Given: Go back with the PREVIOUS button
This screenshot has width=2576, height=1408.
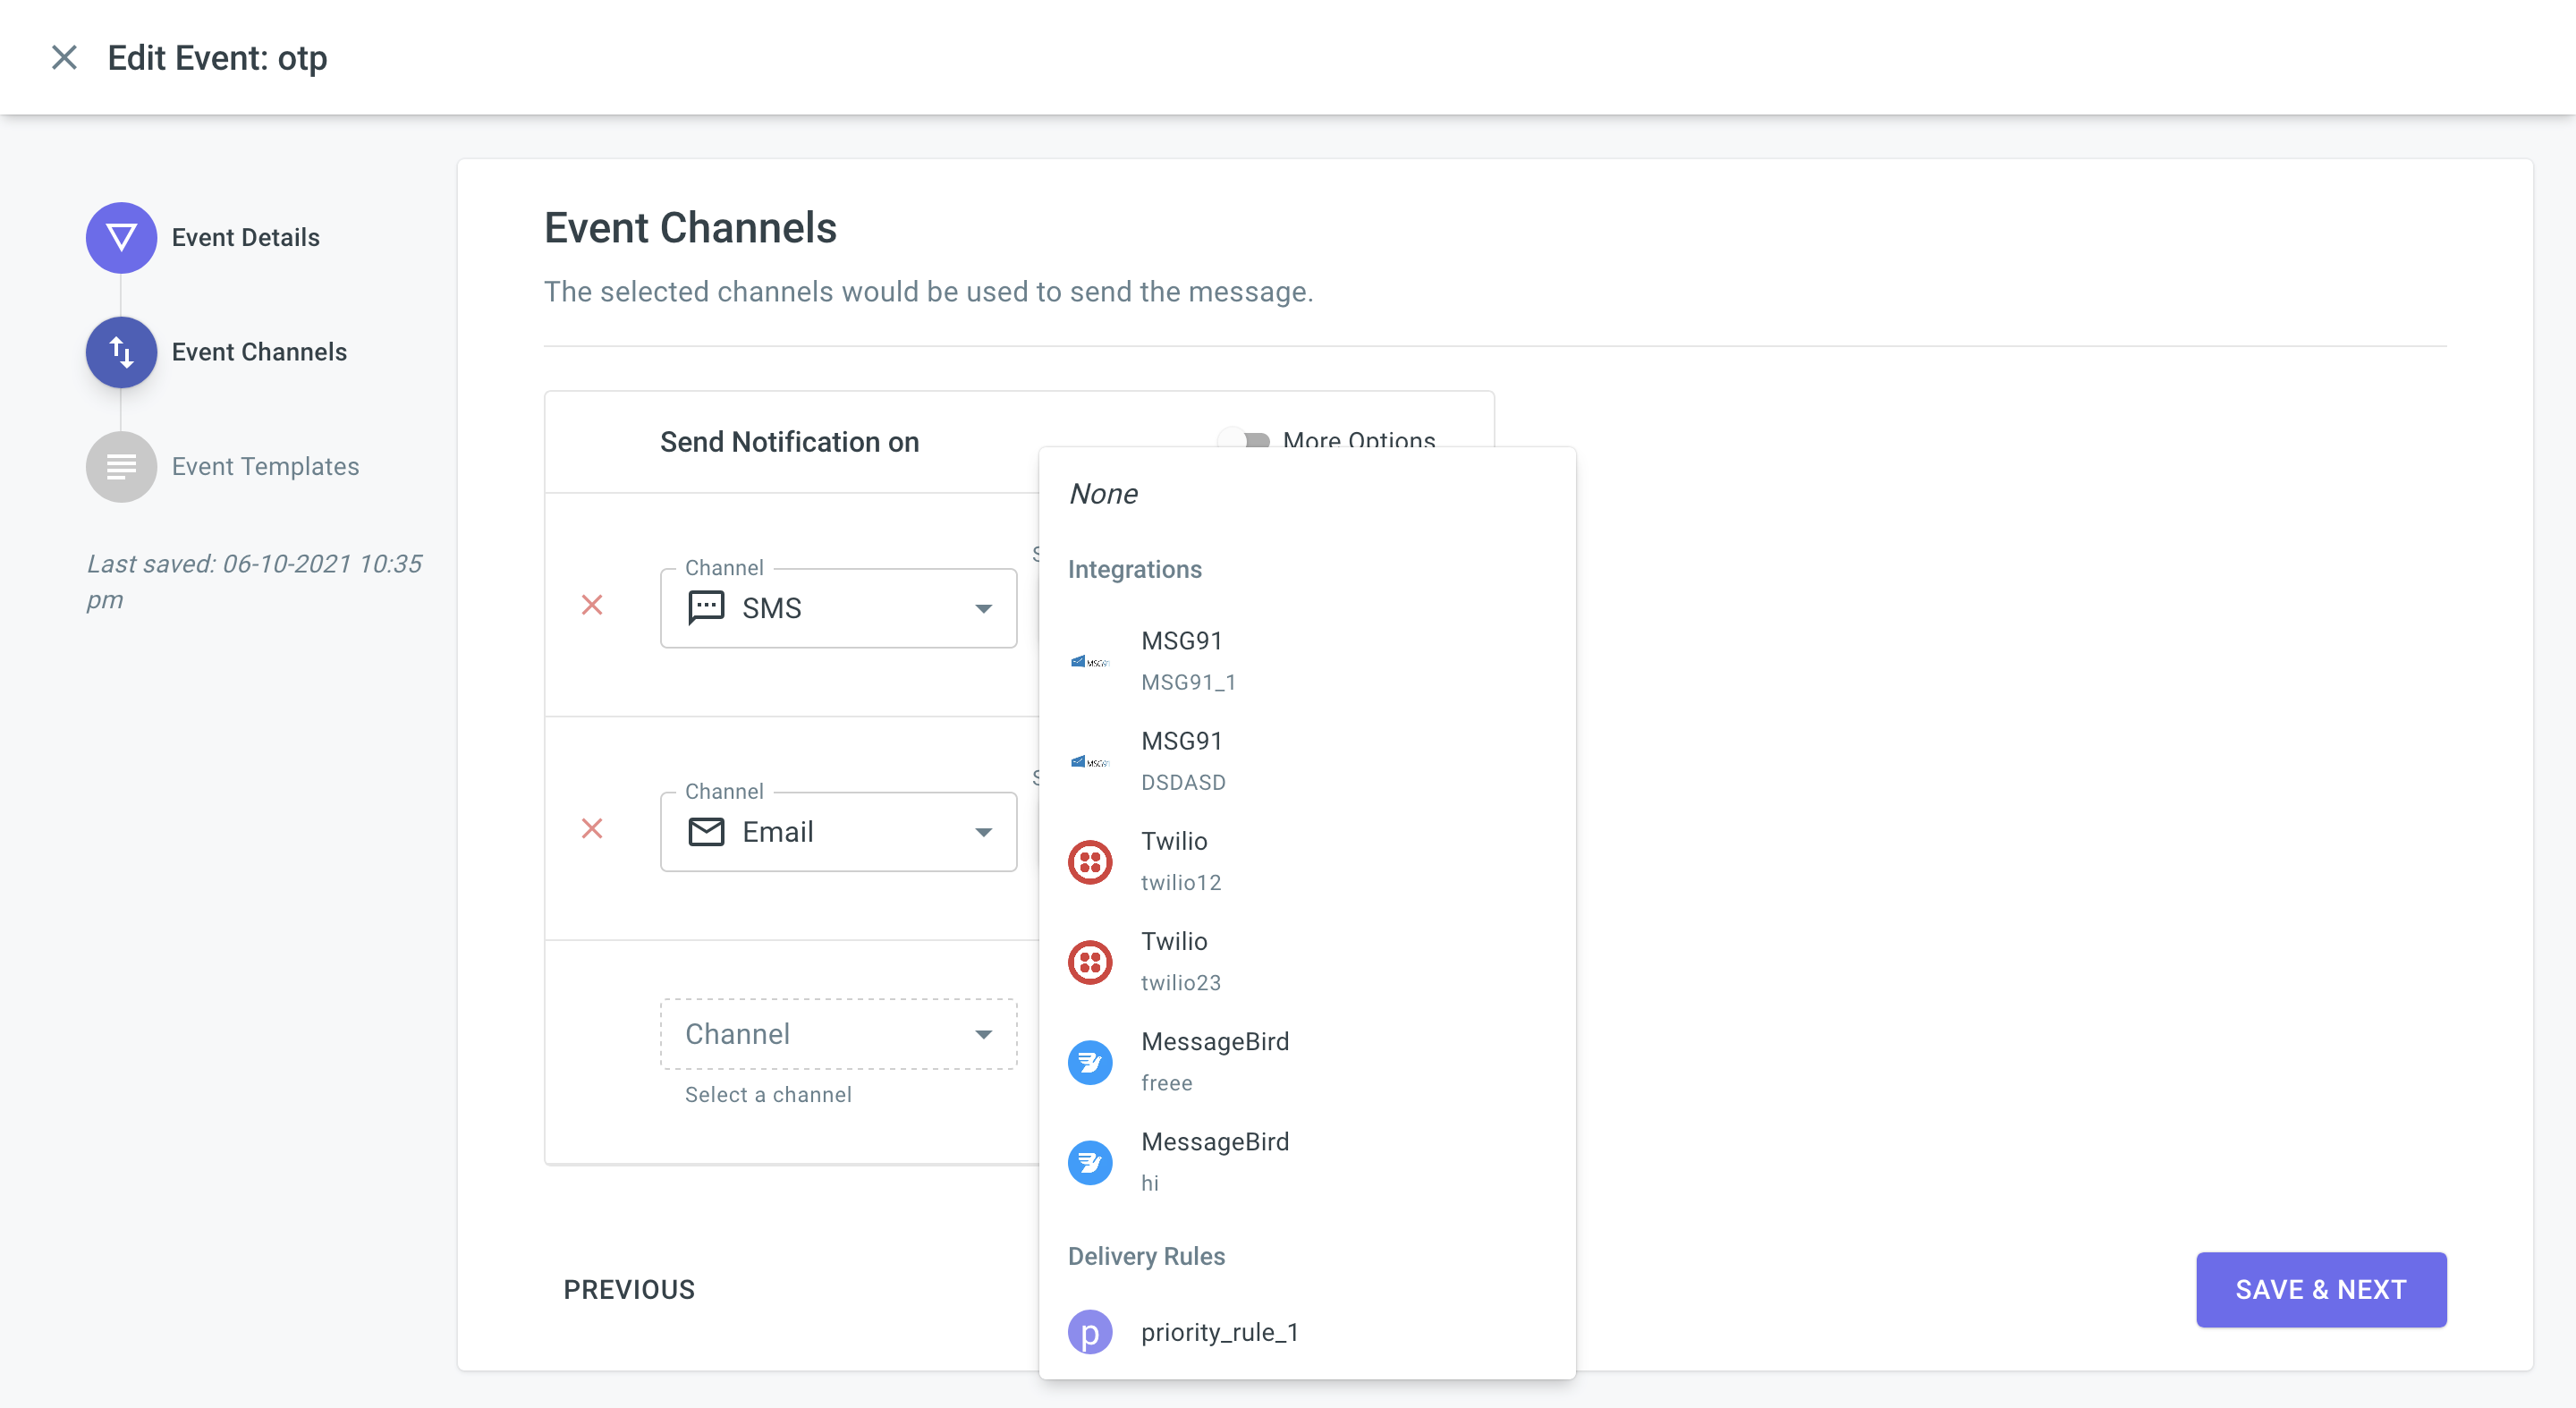Looking at the screenshot, I should pos(629,1290).
